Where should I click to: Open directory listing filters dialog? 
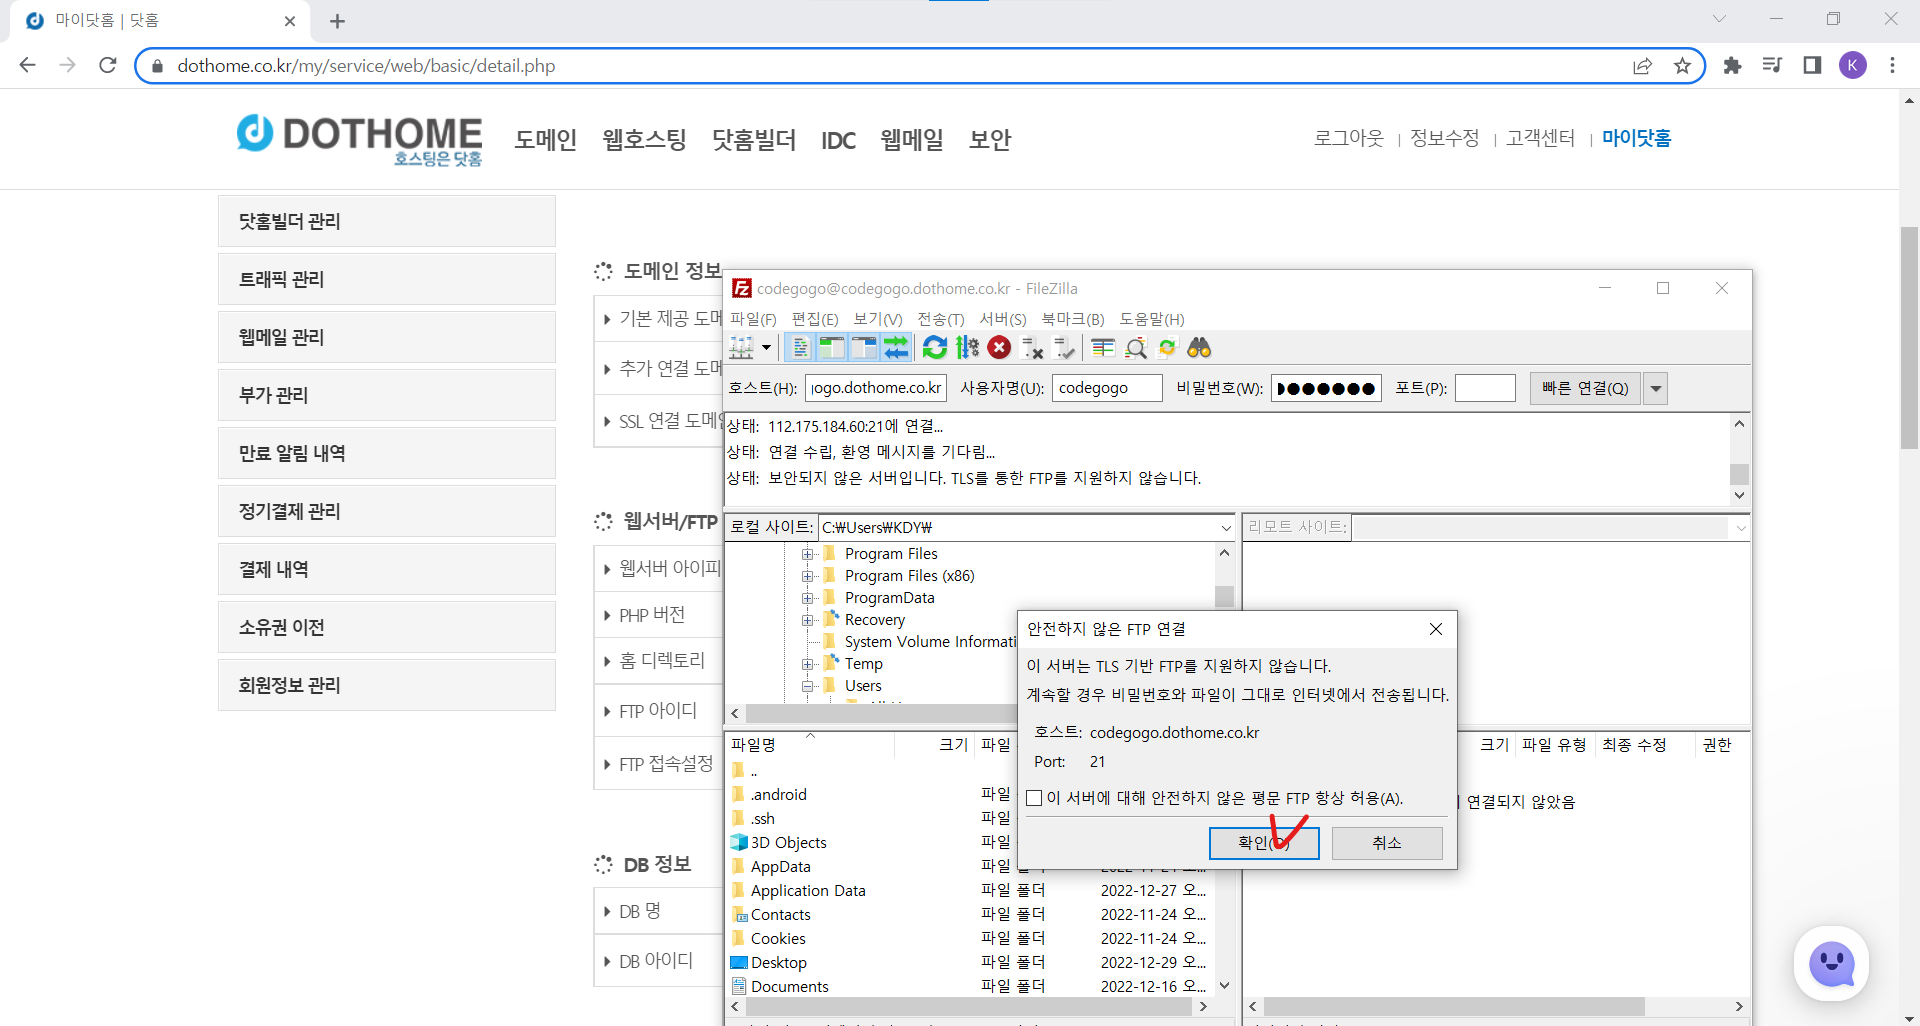click(1103, 348)
